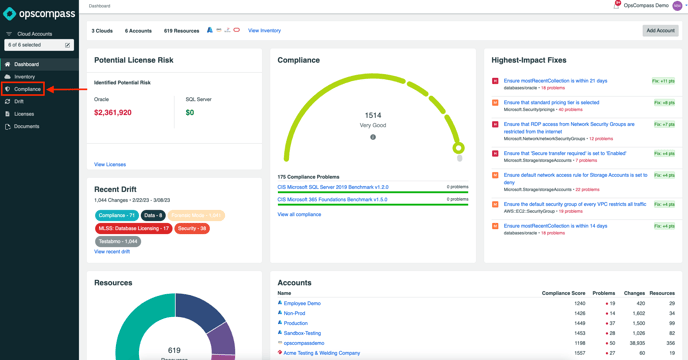Click the Oracle cloud provider icon
This screenshot has width=688, height=360.
click(x=236, y=30)
